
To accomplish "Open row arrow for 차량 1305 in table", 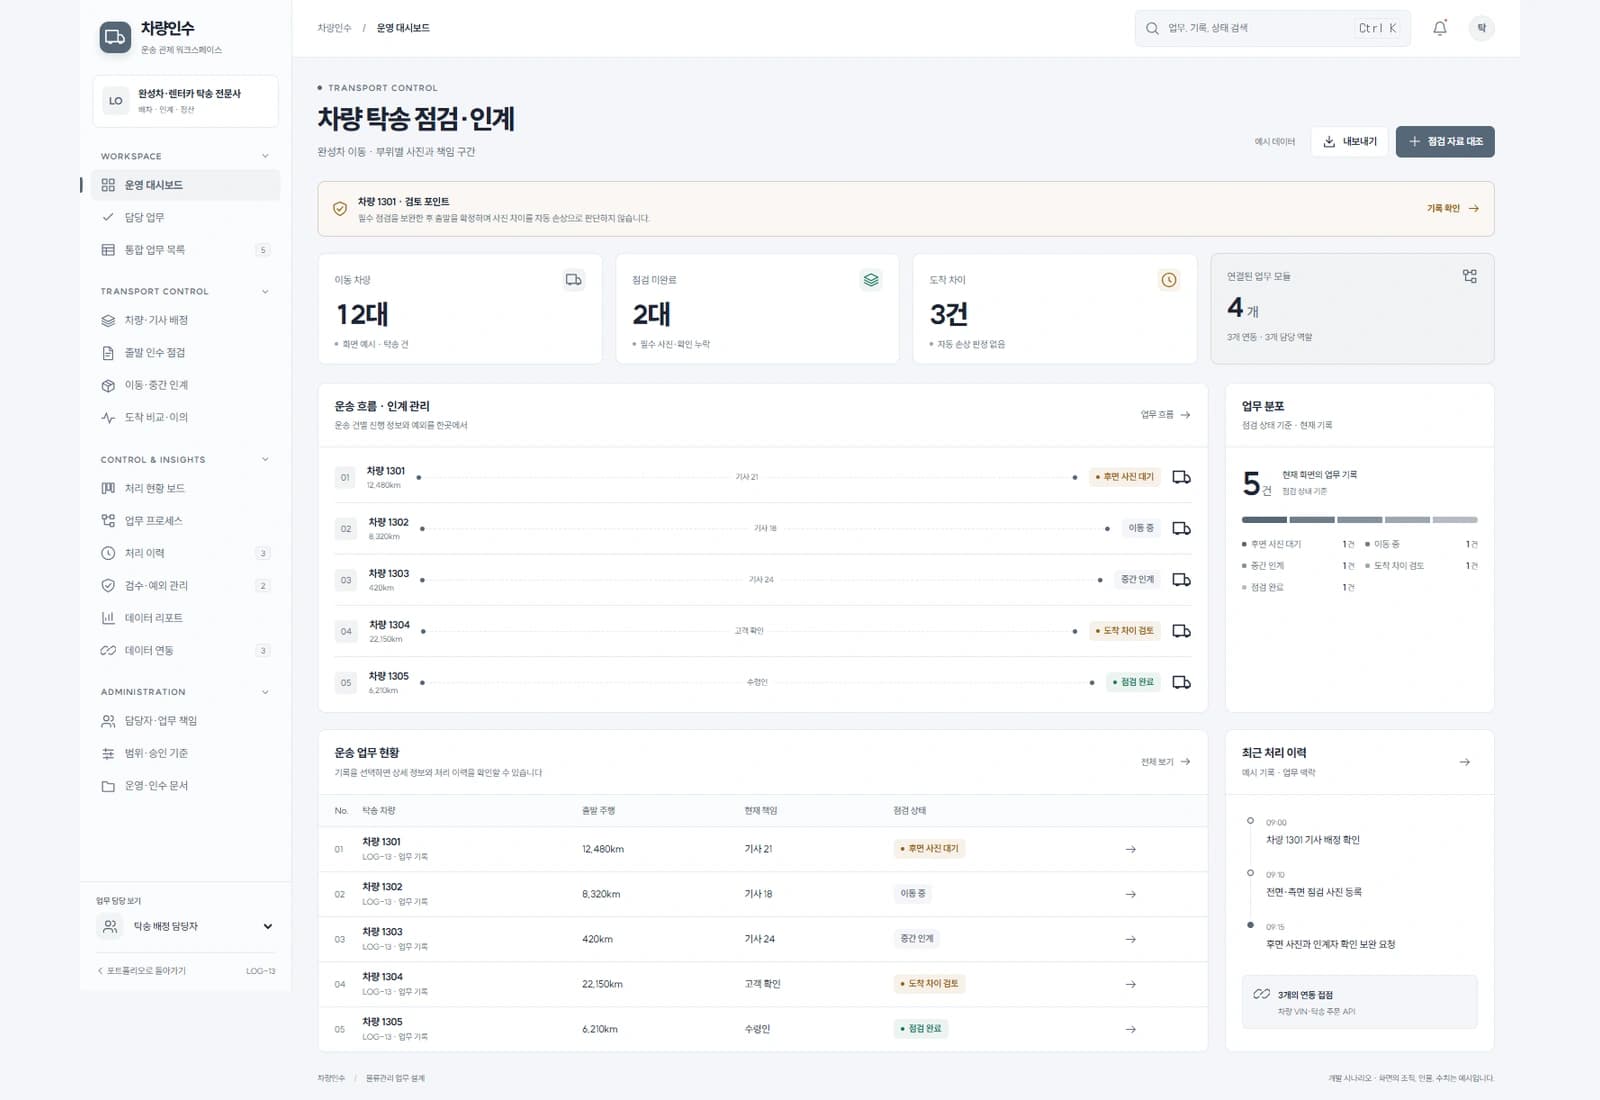I will pos(1130,1029).
